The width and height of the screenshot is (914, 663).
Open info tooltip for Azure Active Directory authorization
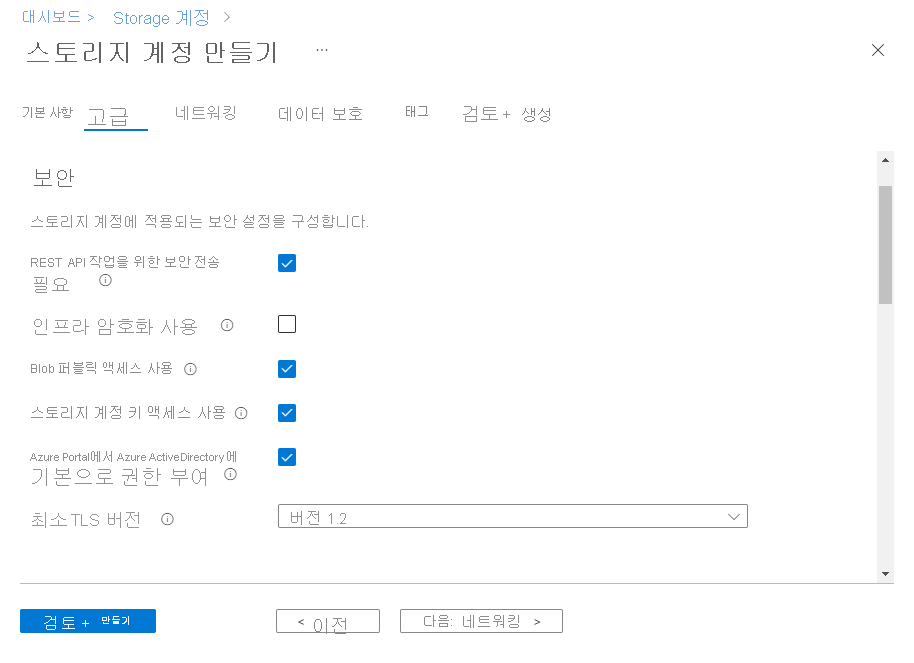230,476
